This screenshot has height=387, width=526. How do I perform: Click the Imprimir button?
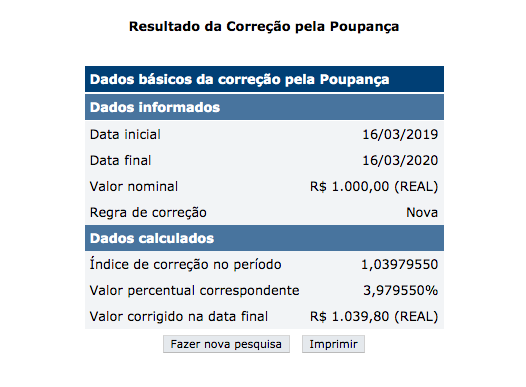[x=333, y=344]
